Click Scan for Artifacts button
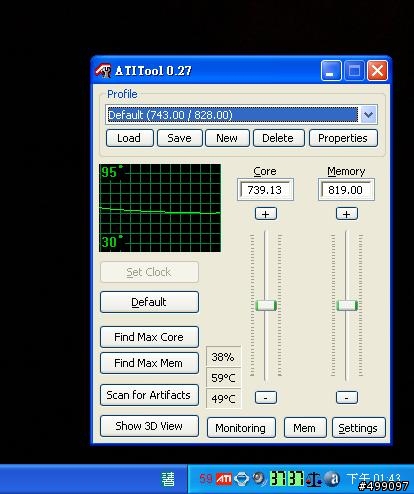The width and height of the screenshot is (414, 494). coord(149,395)
